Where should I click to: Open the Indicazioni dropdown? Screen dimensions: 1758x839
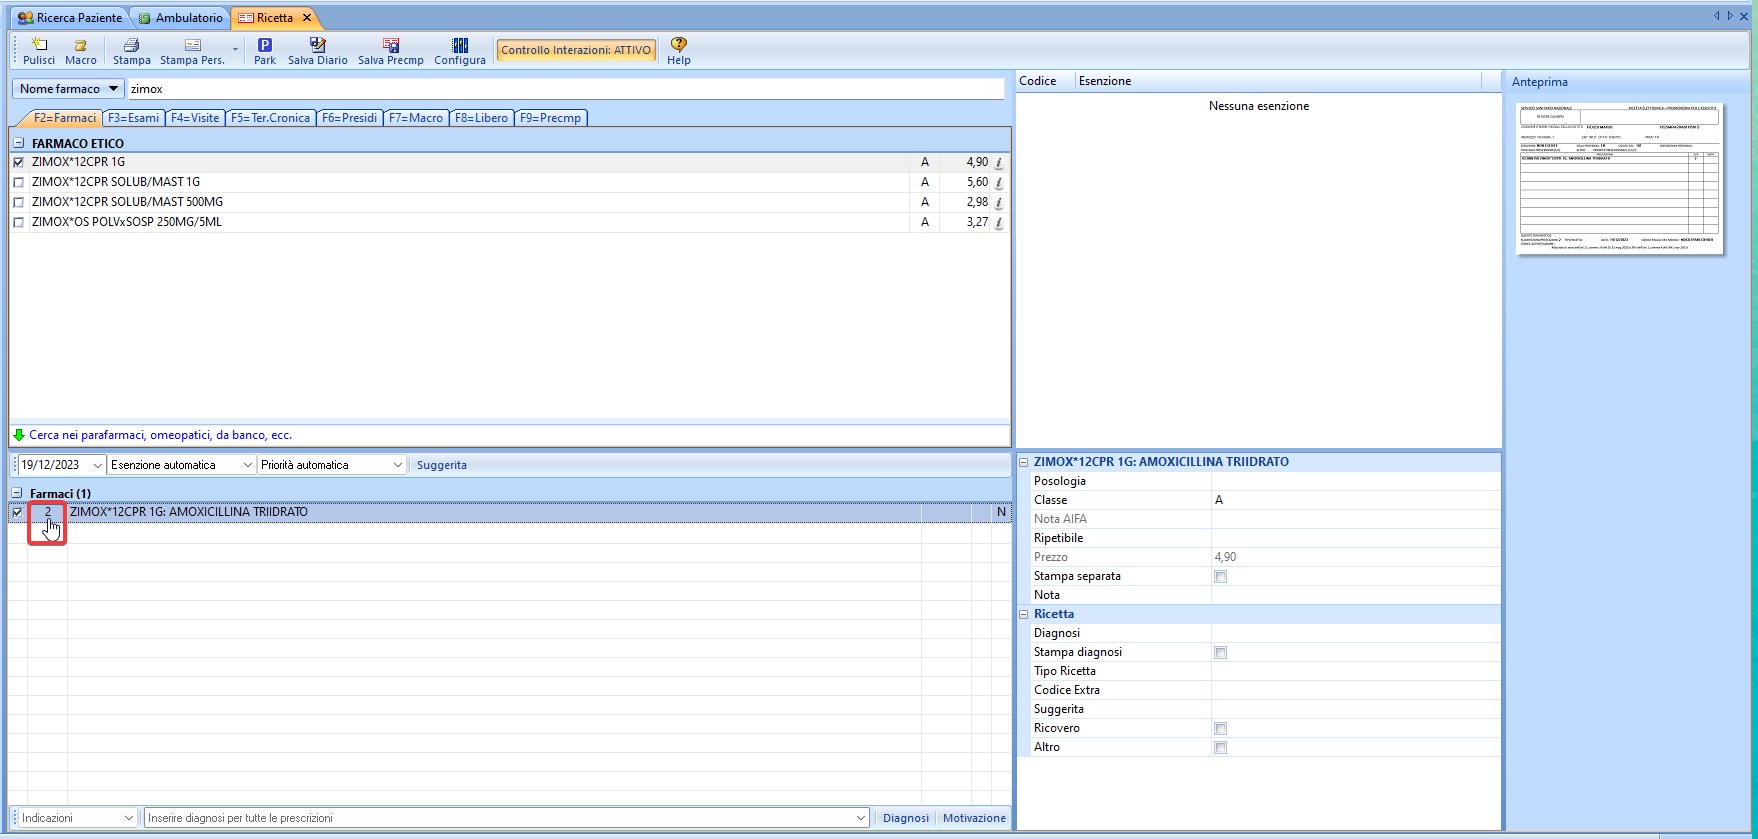tap(128, 818)
